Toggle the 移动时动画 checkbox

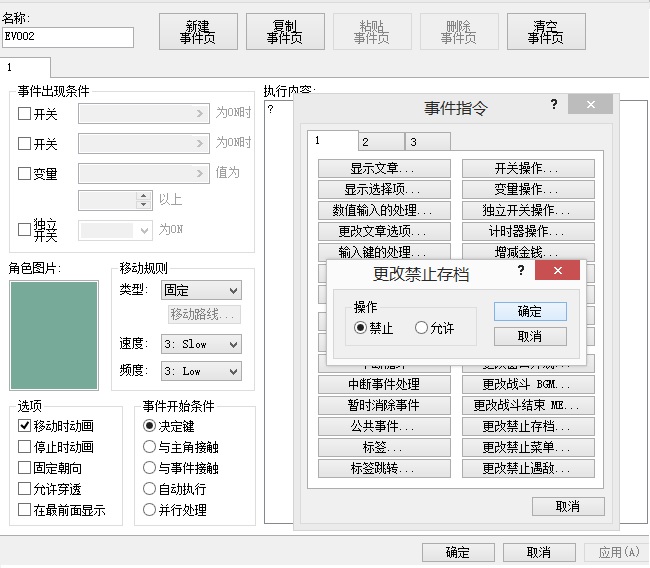click(x=24, y=425)
